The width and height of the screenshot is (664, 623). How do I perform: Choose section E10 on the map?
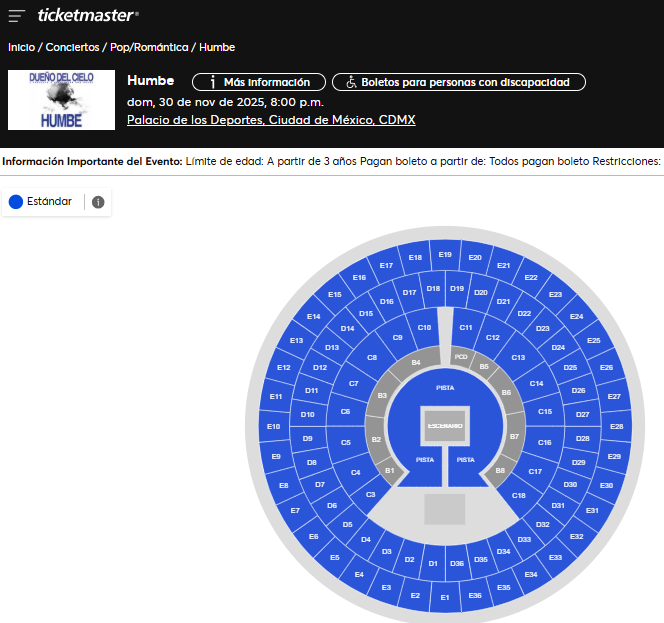pyautogui.click(x=274, y=426)
